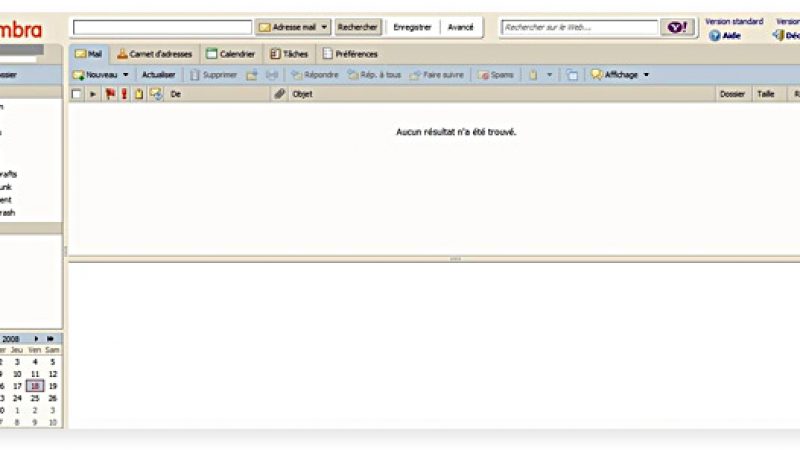Sort by message status column icon

point(156,94)
